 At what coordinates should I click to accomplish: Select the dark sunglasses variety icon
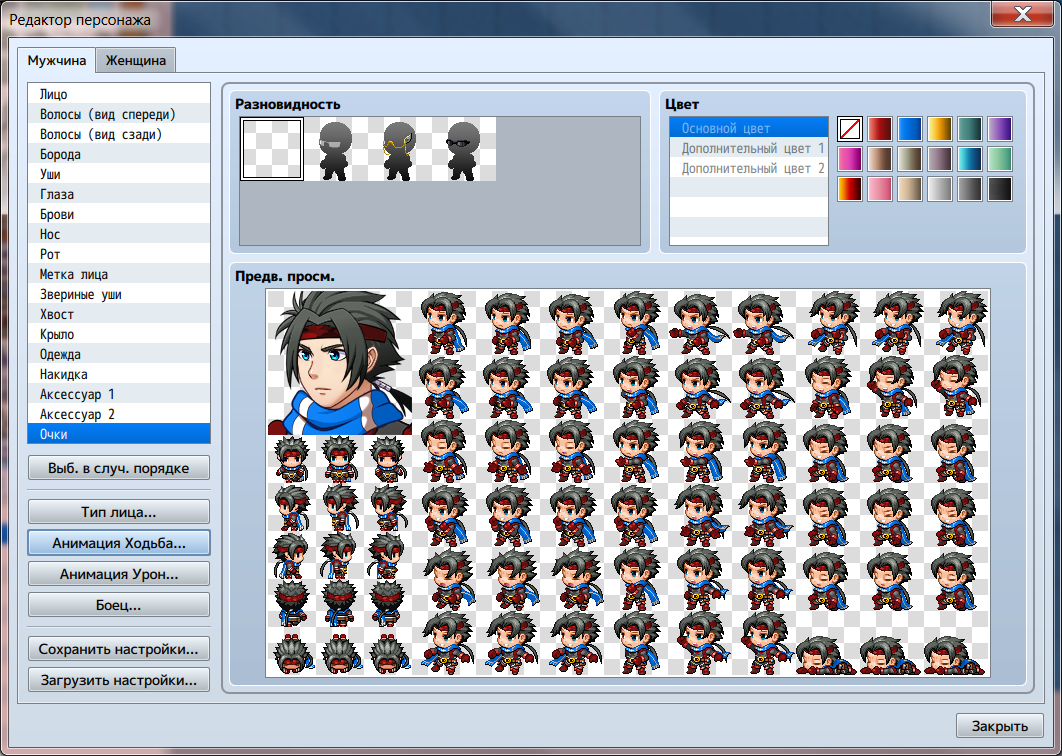[x=464, y=149]
